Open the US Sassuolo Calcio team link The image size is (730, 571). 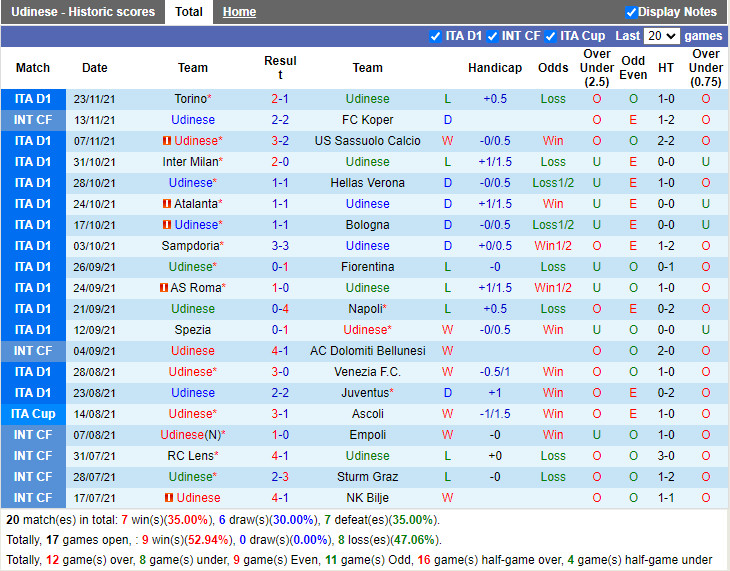point(367,141)
